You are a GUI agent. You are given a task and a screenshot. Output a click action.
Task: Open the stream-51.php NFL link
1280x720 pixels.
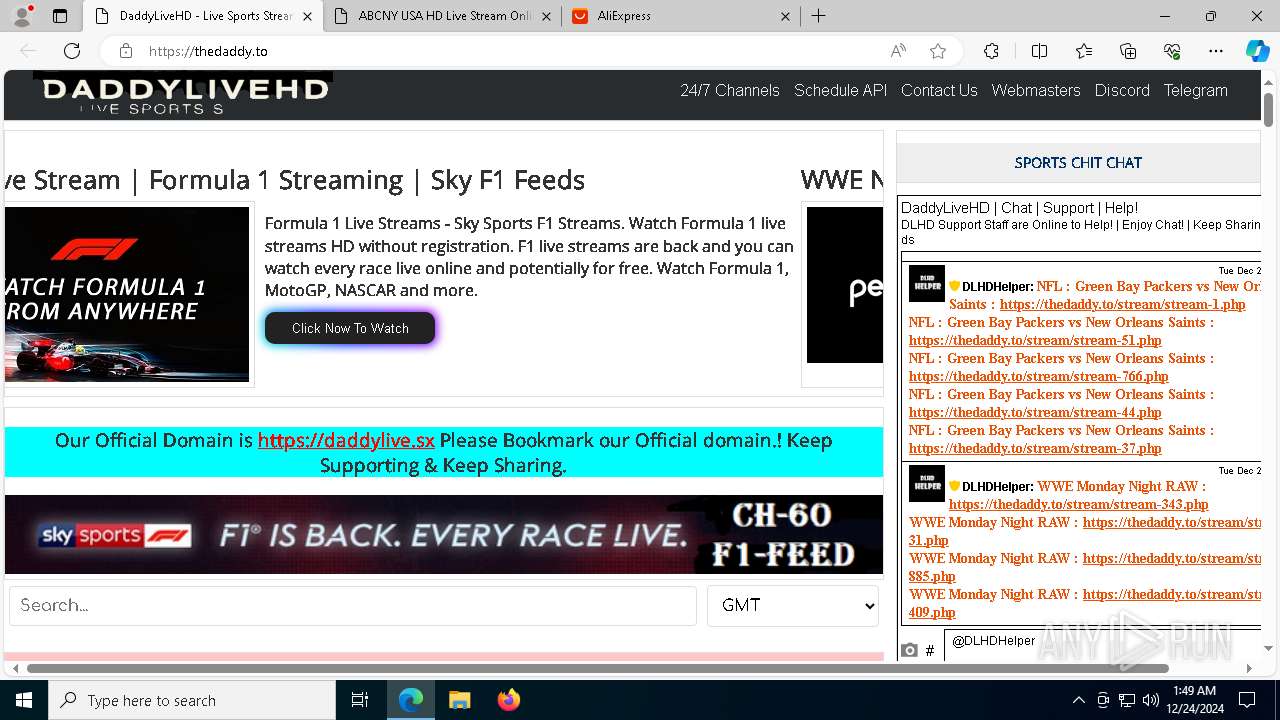pos(1035,340)
